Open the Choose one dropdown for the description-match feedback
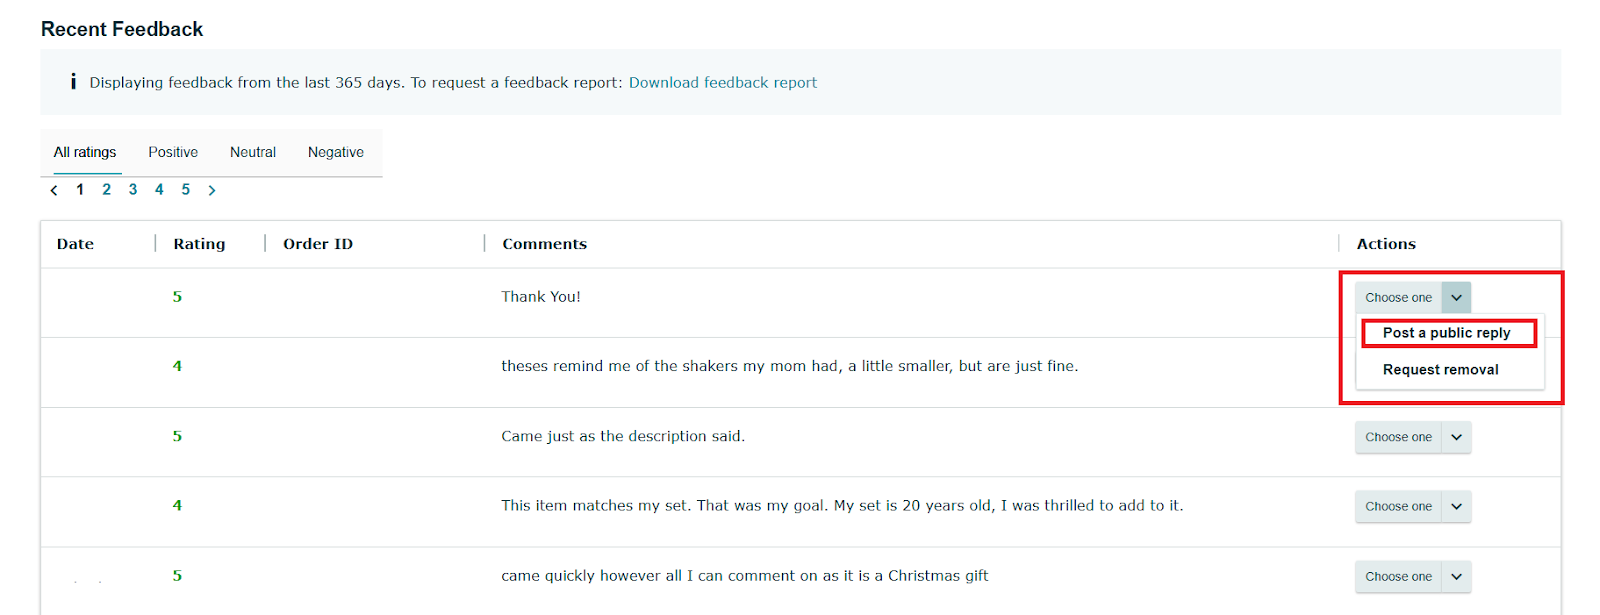This screenshot has height=615, width=1600. [x=1412, y=437]
